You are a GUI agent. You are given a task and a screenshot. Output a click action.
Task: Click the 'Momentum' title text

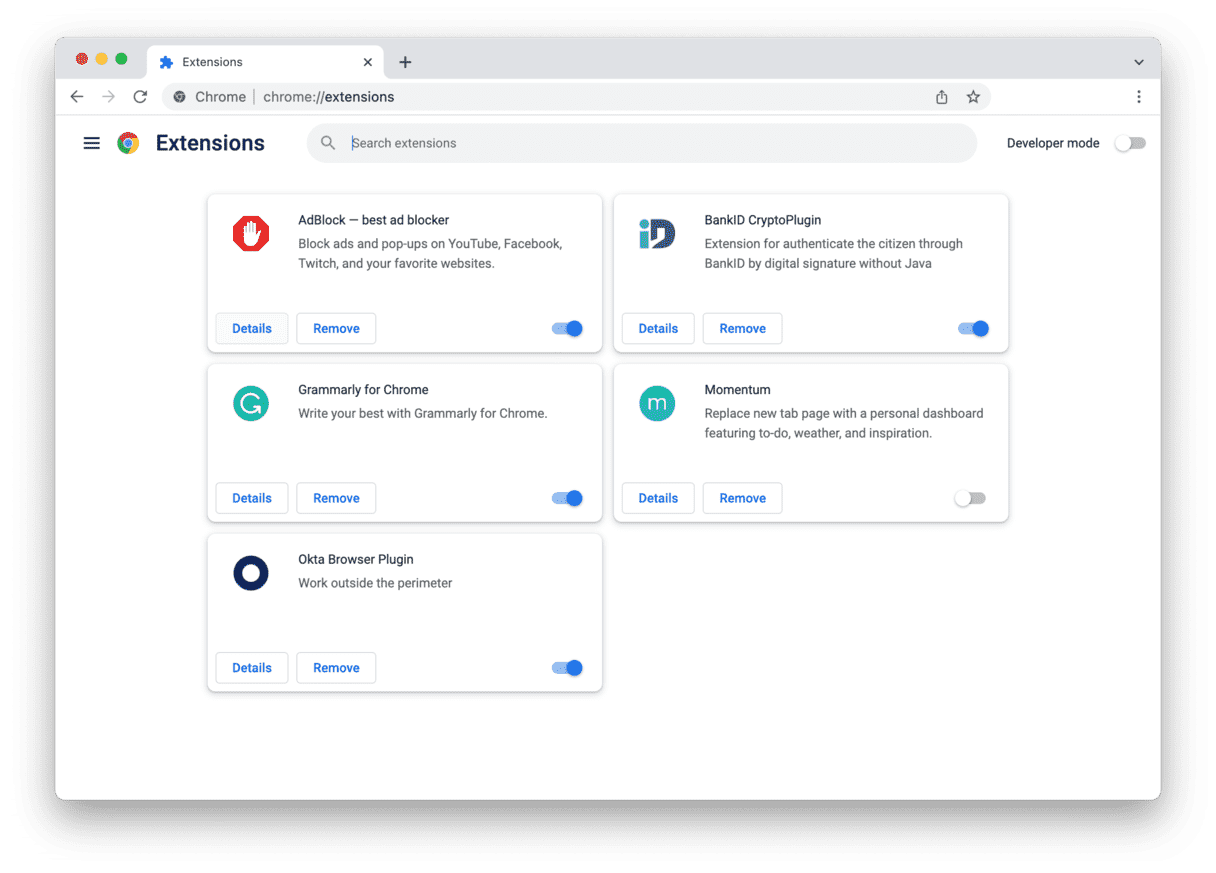[738, 390]
